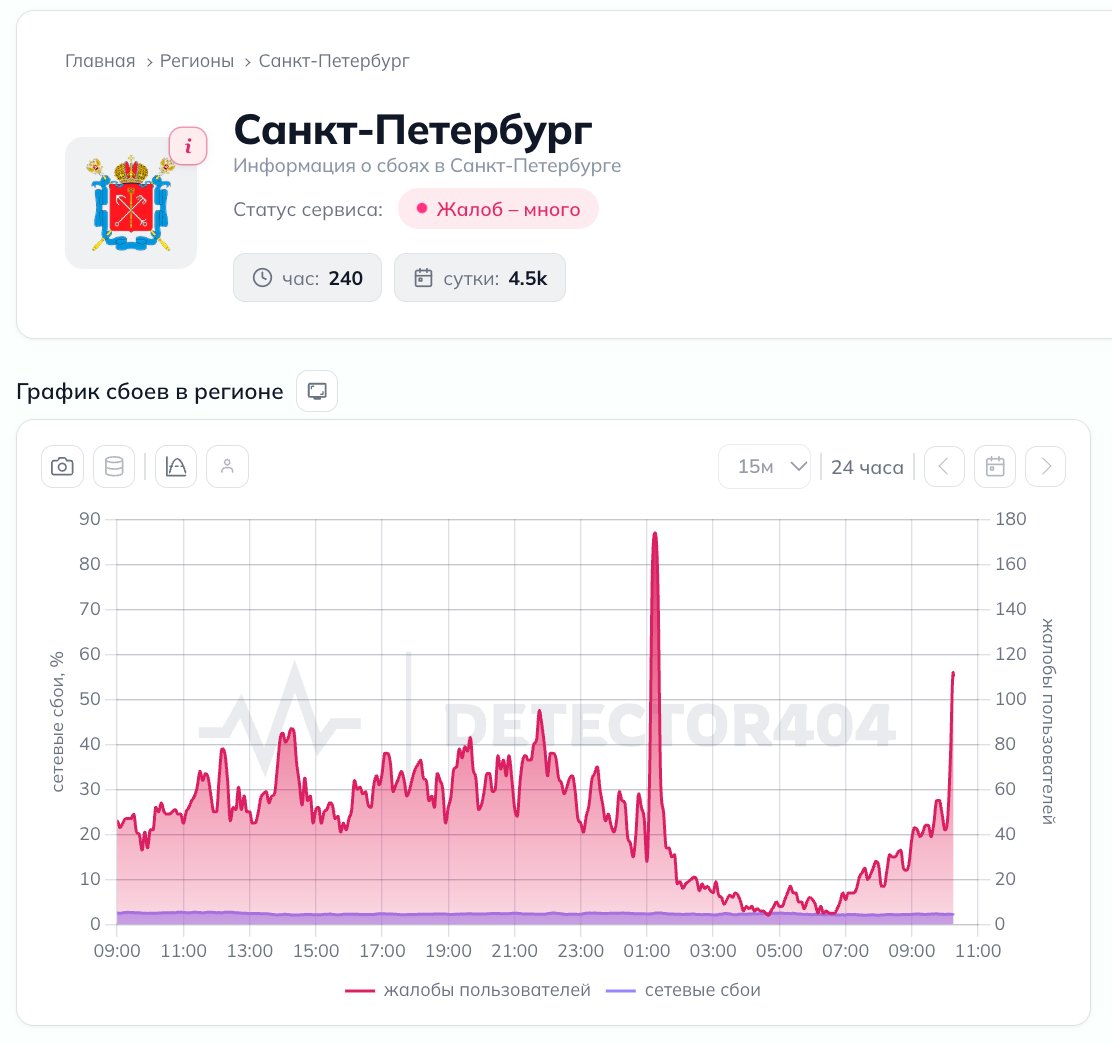Screen dimensions: 1112x1044
Task: Click жалобы пользователей vertical axis title
Action: pos(1048,721)
